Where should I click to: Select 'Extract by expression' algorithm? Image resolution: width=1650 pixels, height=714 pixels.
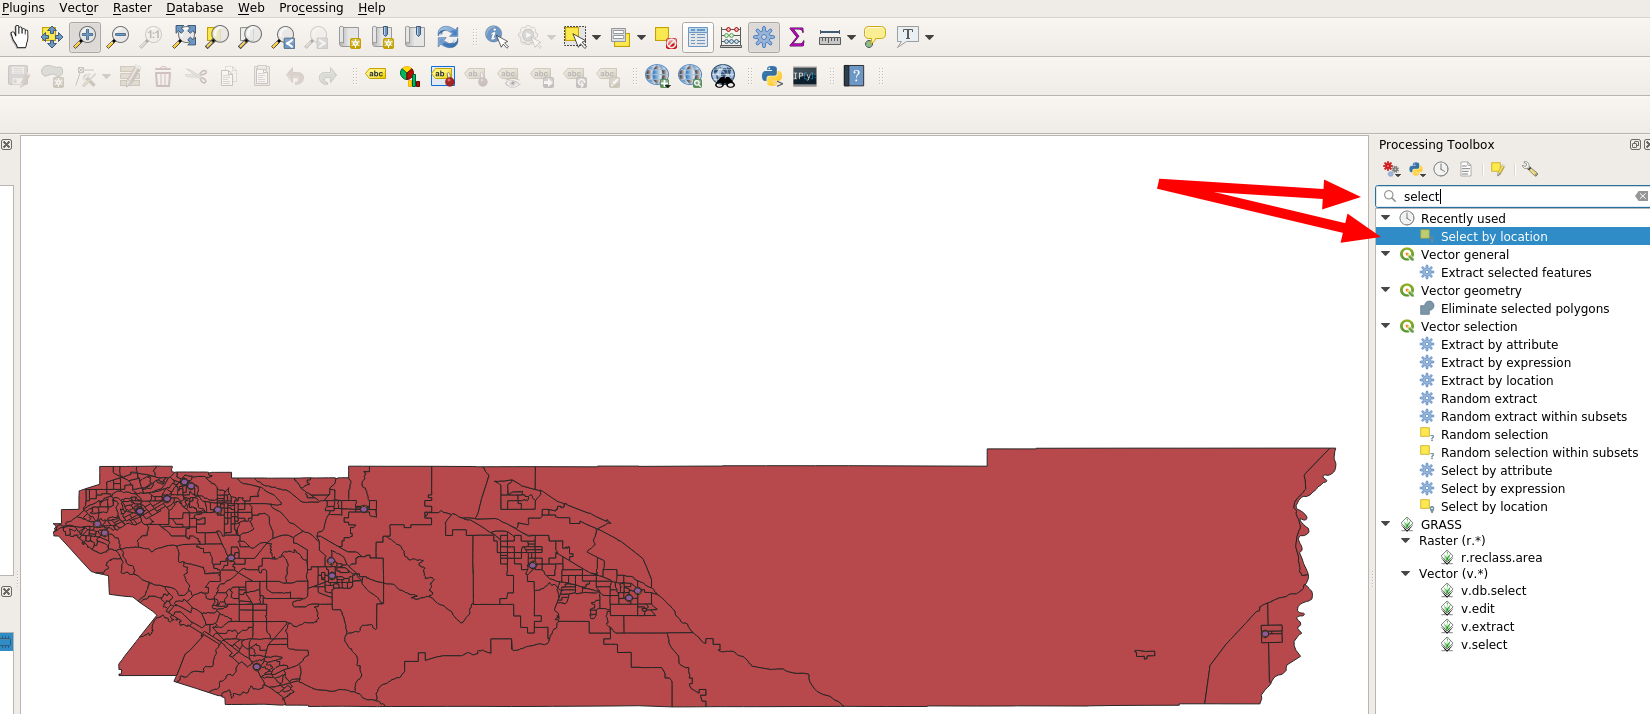(x=1505, y=363)
